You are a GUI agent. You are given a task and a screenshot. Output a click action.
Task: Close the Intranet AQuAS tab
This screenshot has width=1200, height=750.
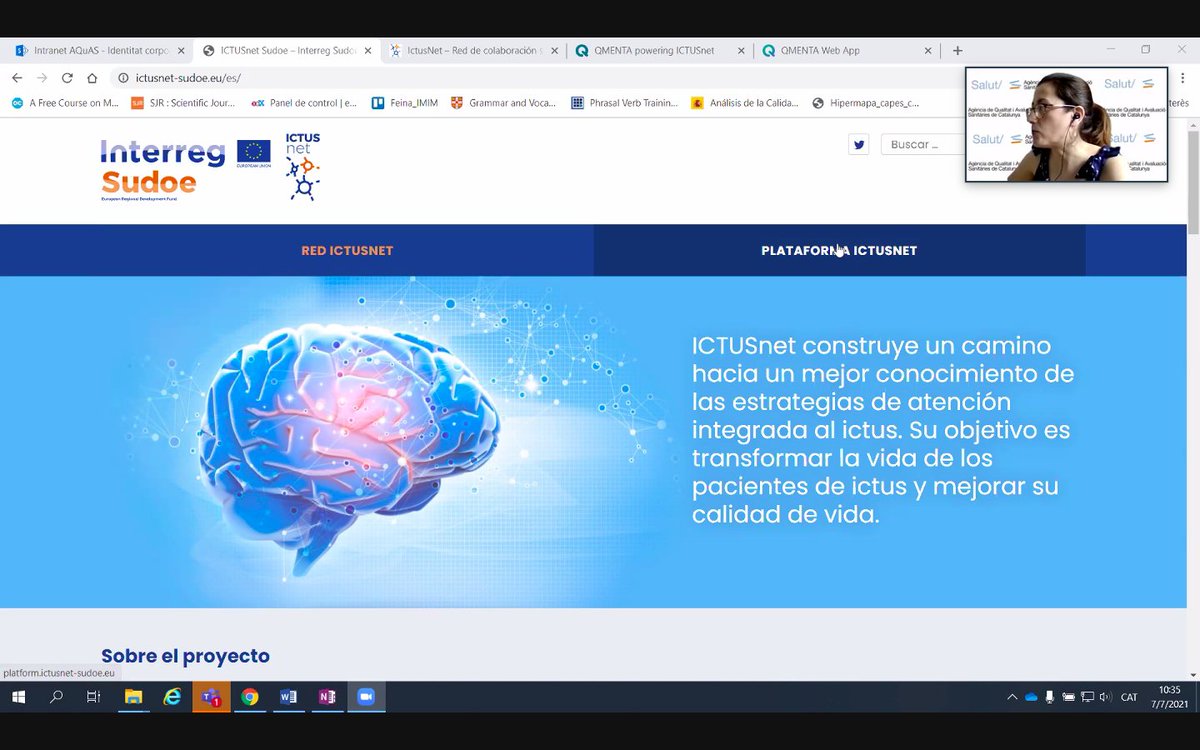(x=181, y=51)
